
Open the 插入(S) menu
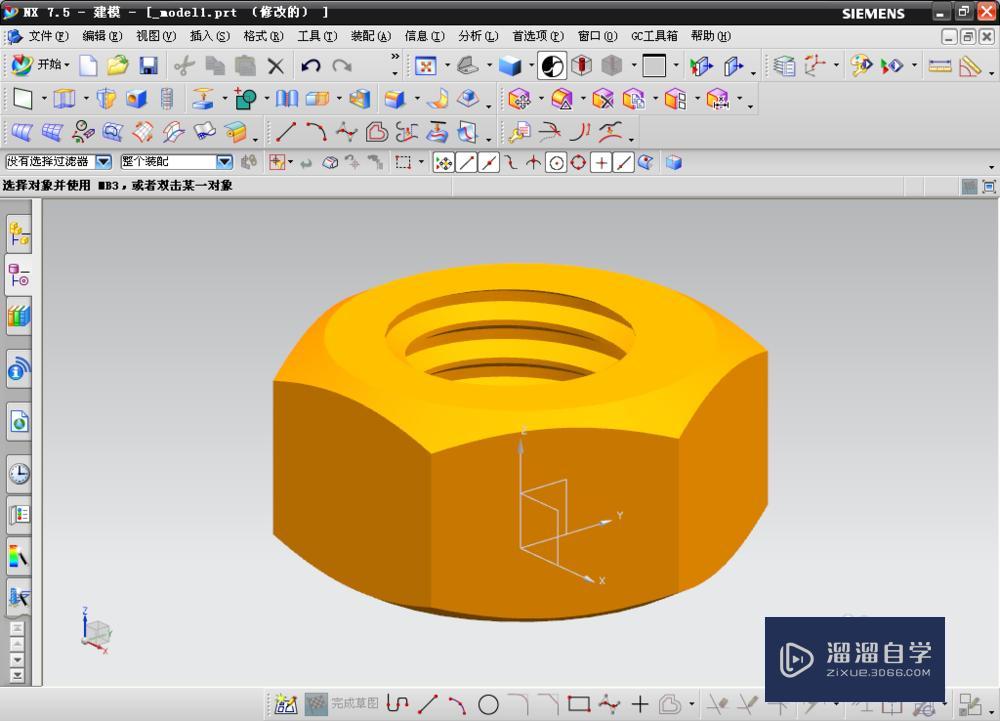pos(210,36)
